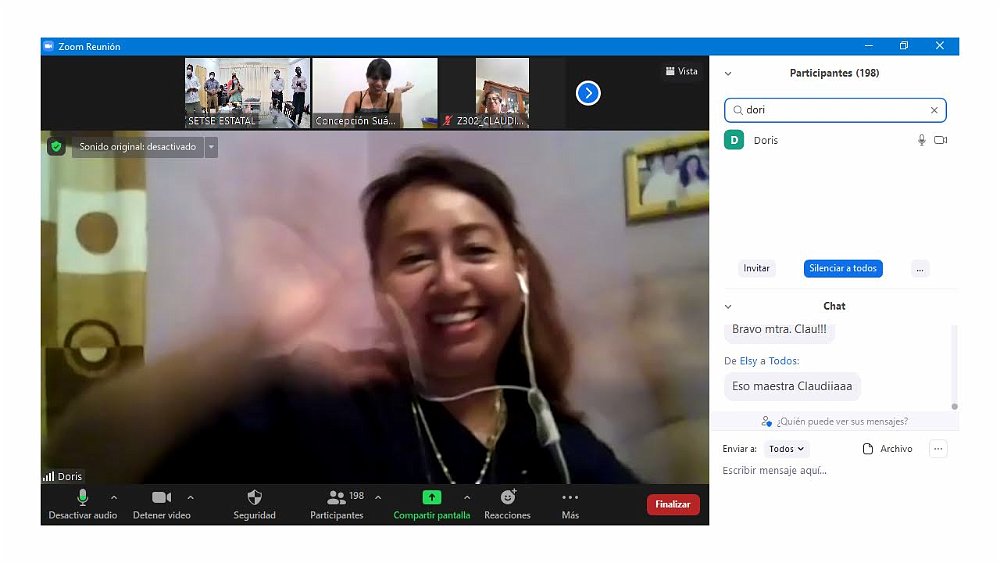This screenshot has width=1000, height=563.
Task: Clear the participant search field
Action: tap(934, 110)
